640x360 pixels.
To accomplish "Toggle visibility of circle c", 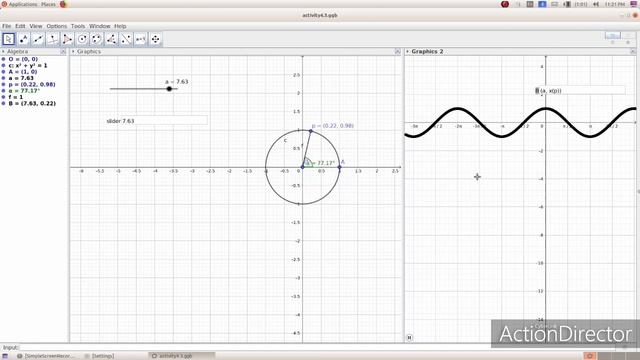I will (4, 65).
